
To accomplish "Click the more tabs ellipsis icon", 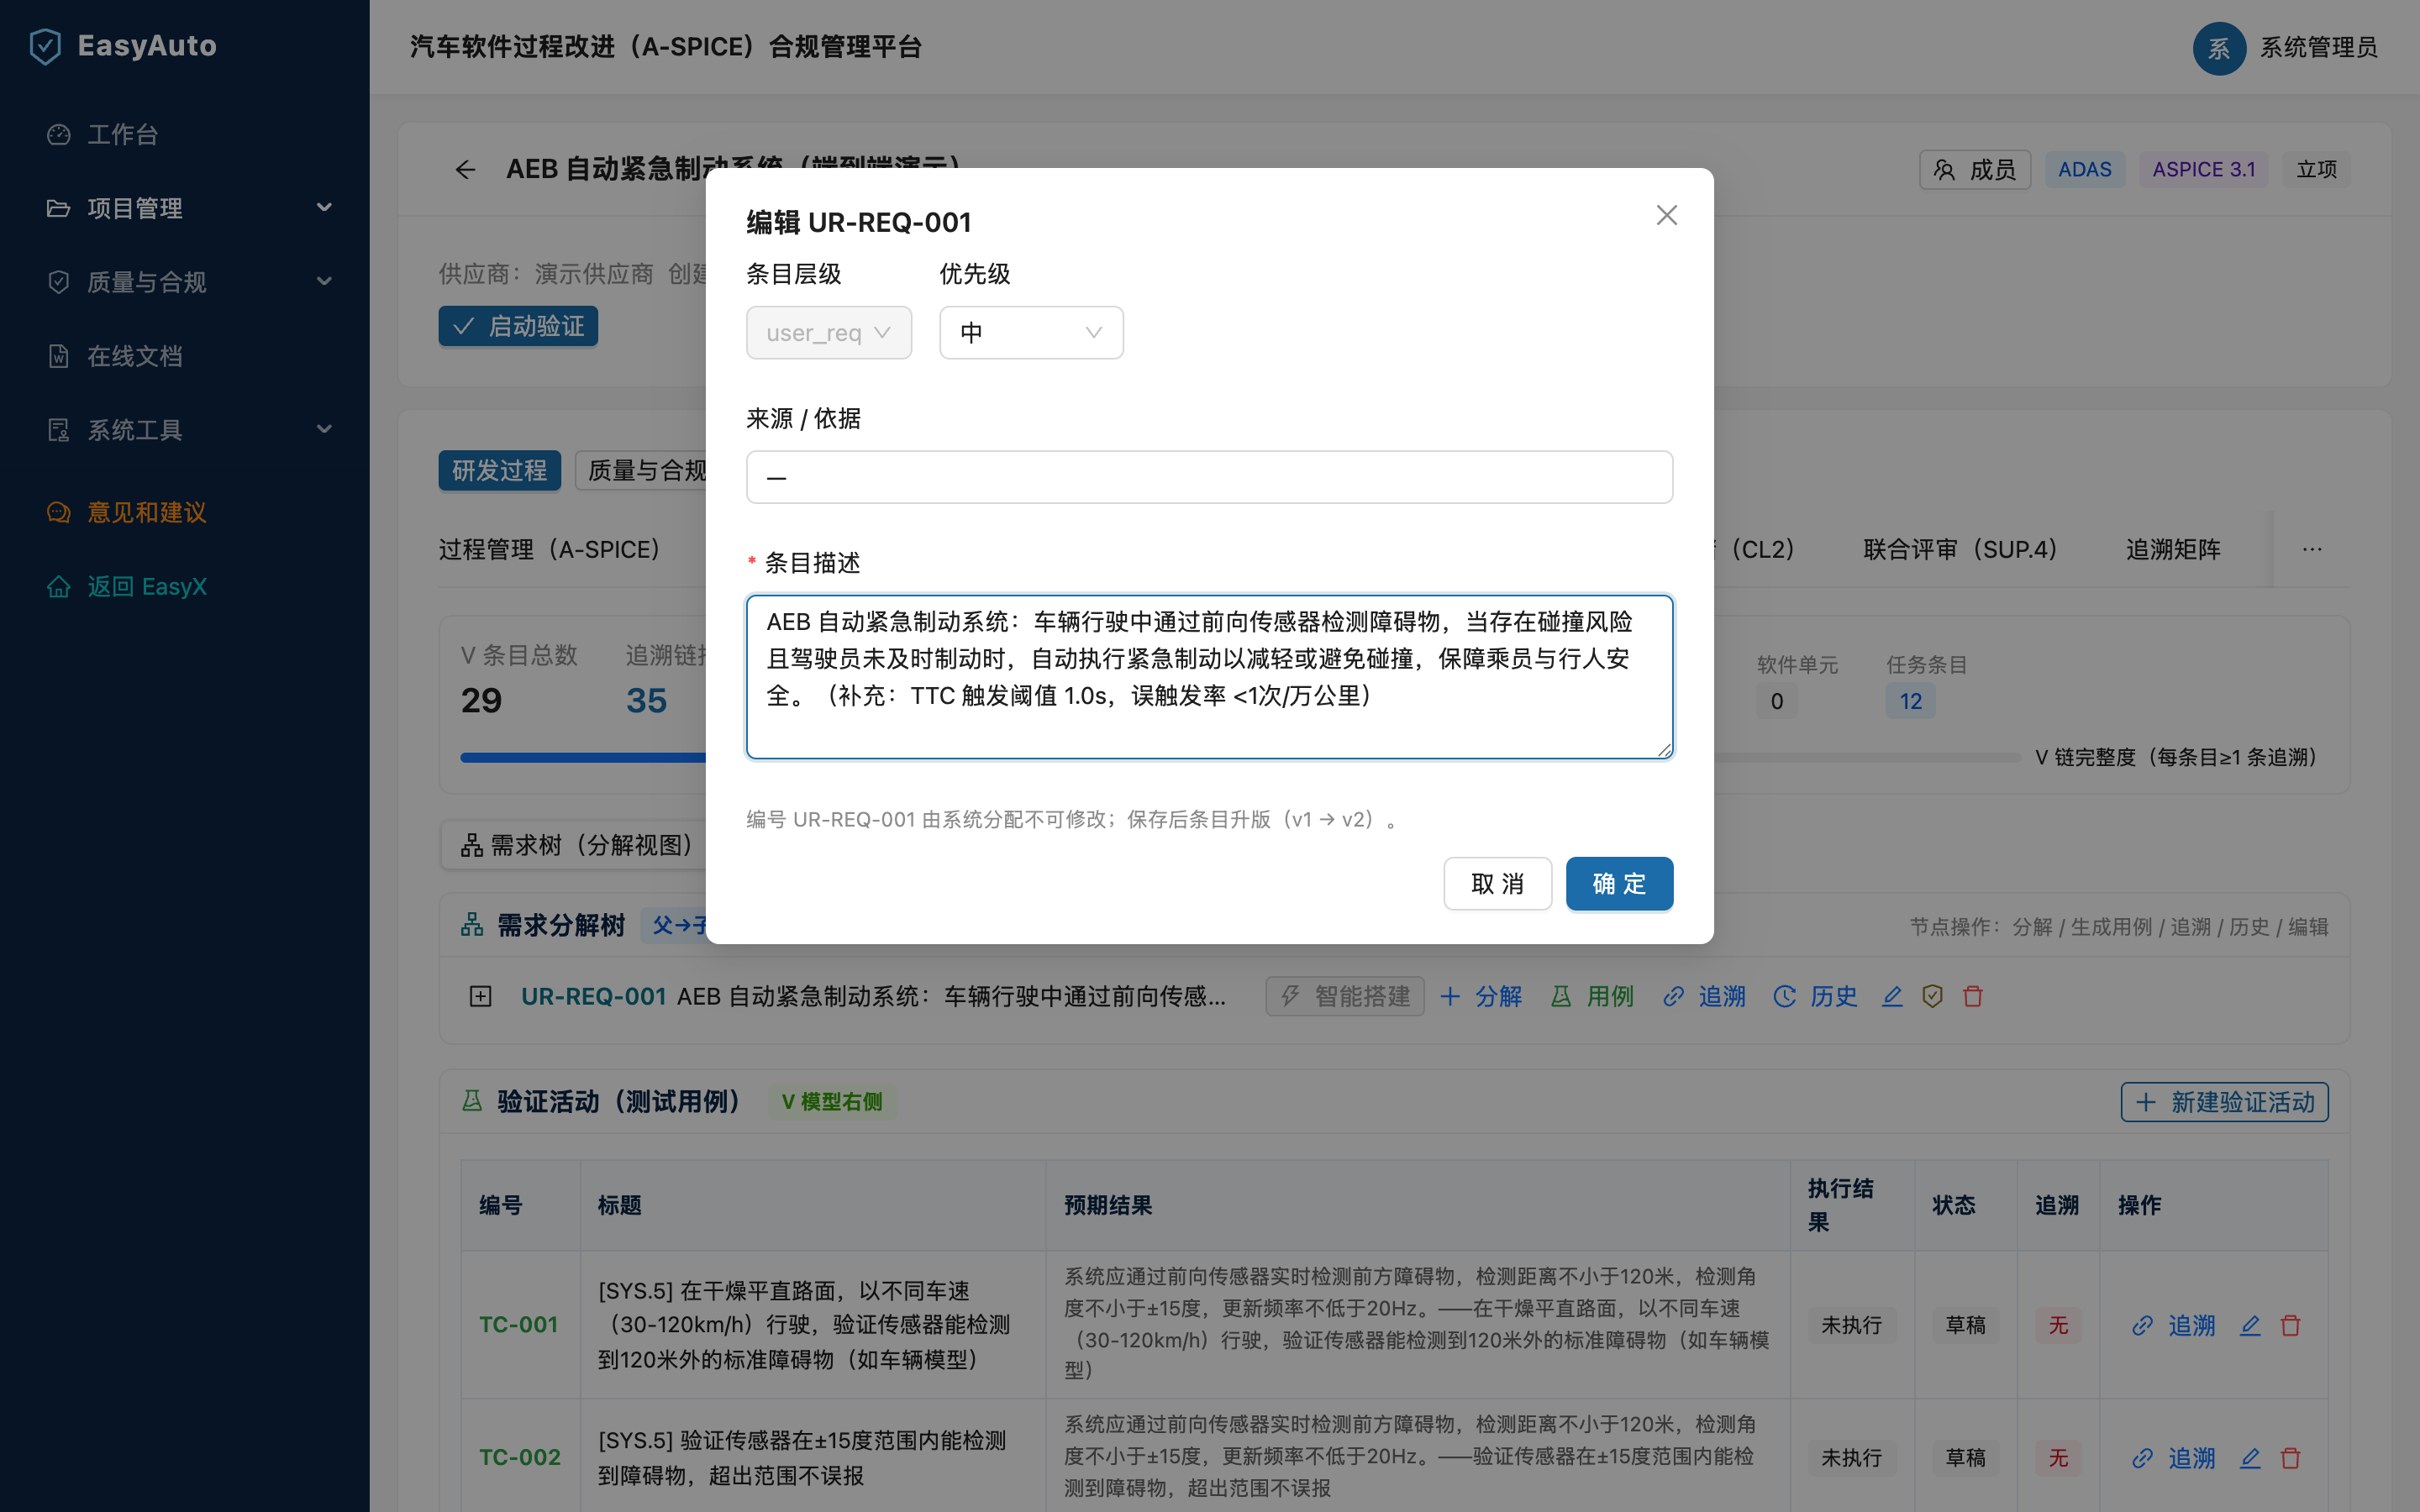I will click(2312, 549).
